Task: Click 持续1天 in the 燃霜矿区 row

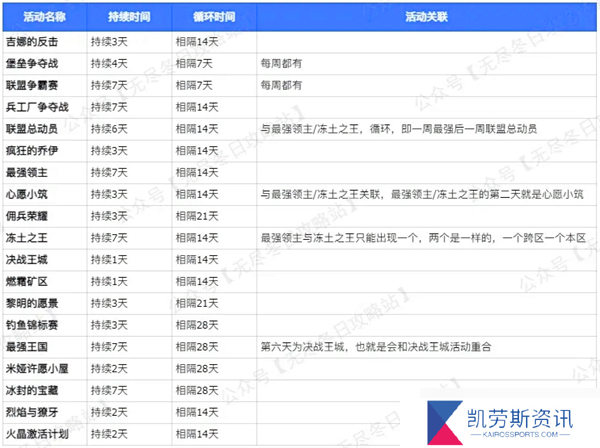Action: pos(109,282)
